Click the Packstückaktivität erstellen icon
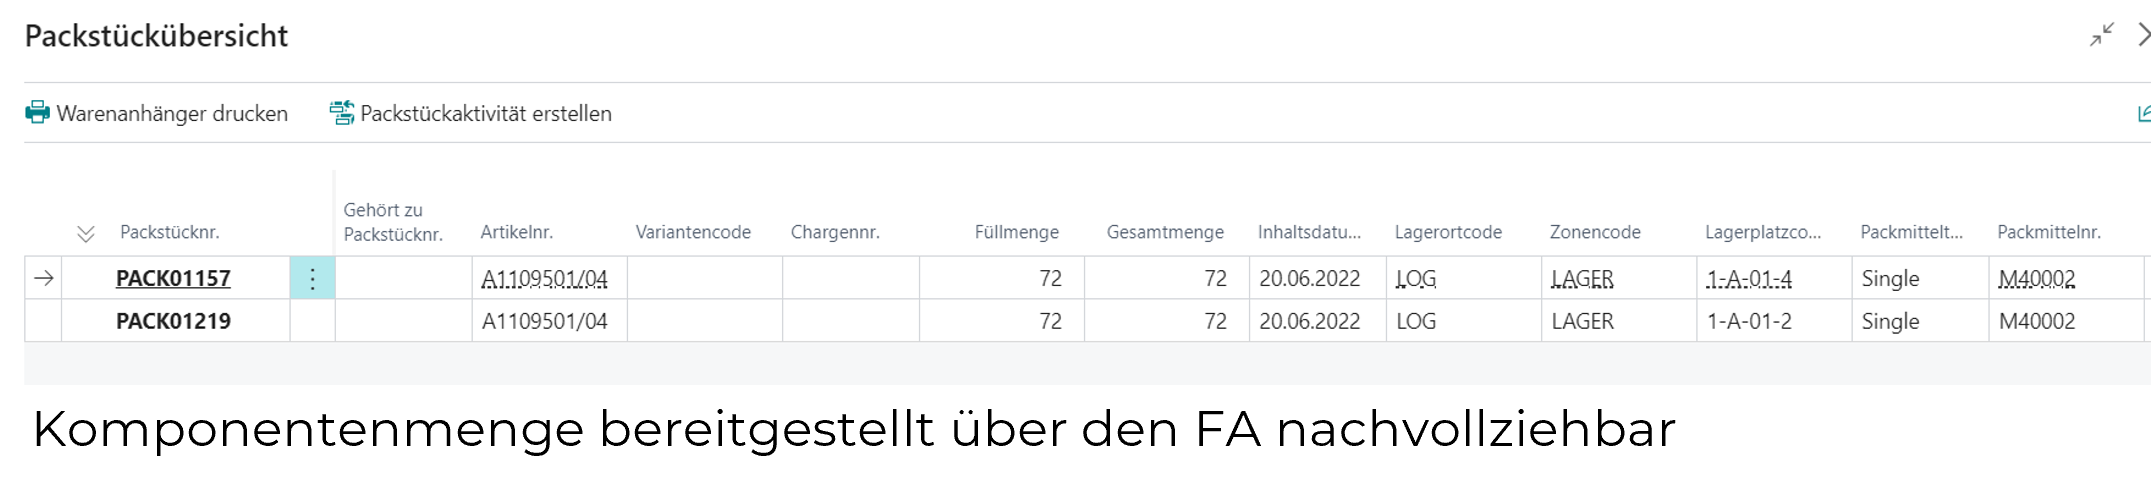The width and height of the screenshot is (2151, 489). click(342, 113)
